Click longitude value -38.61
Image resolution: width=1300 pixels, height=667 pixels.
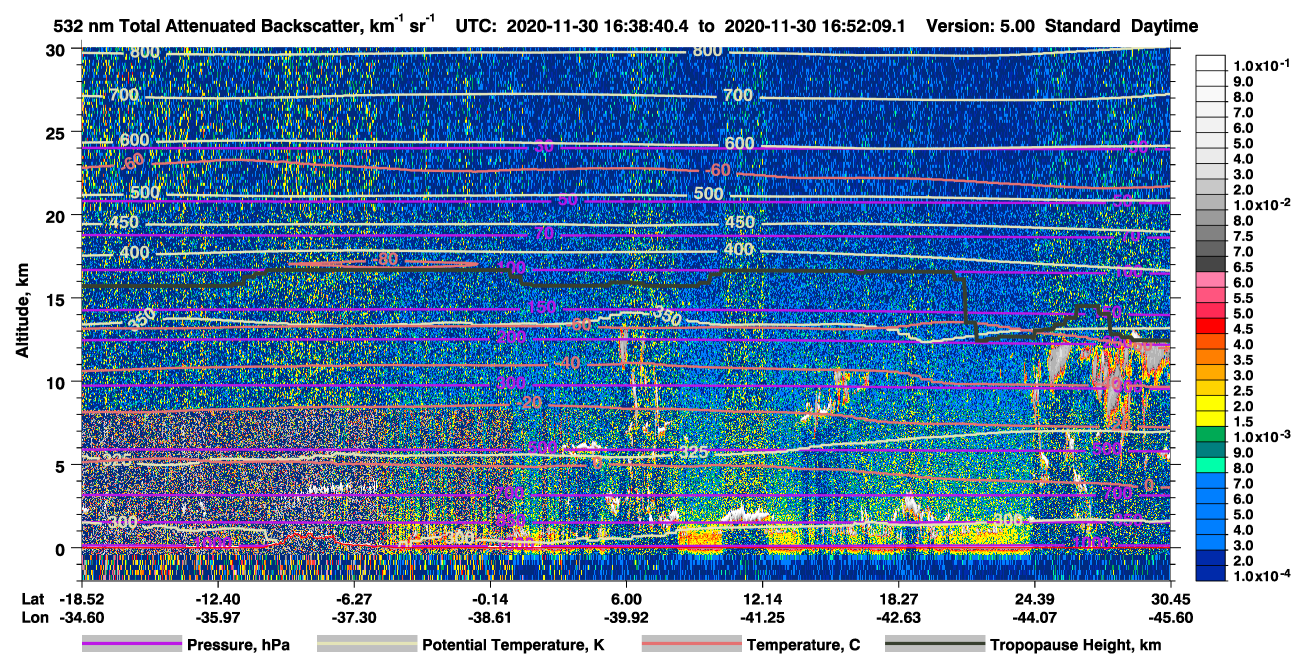tap(490, 618)
